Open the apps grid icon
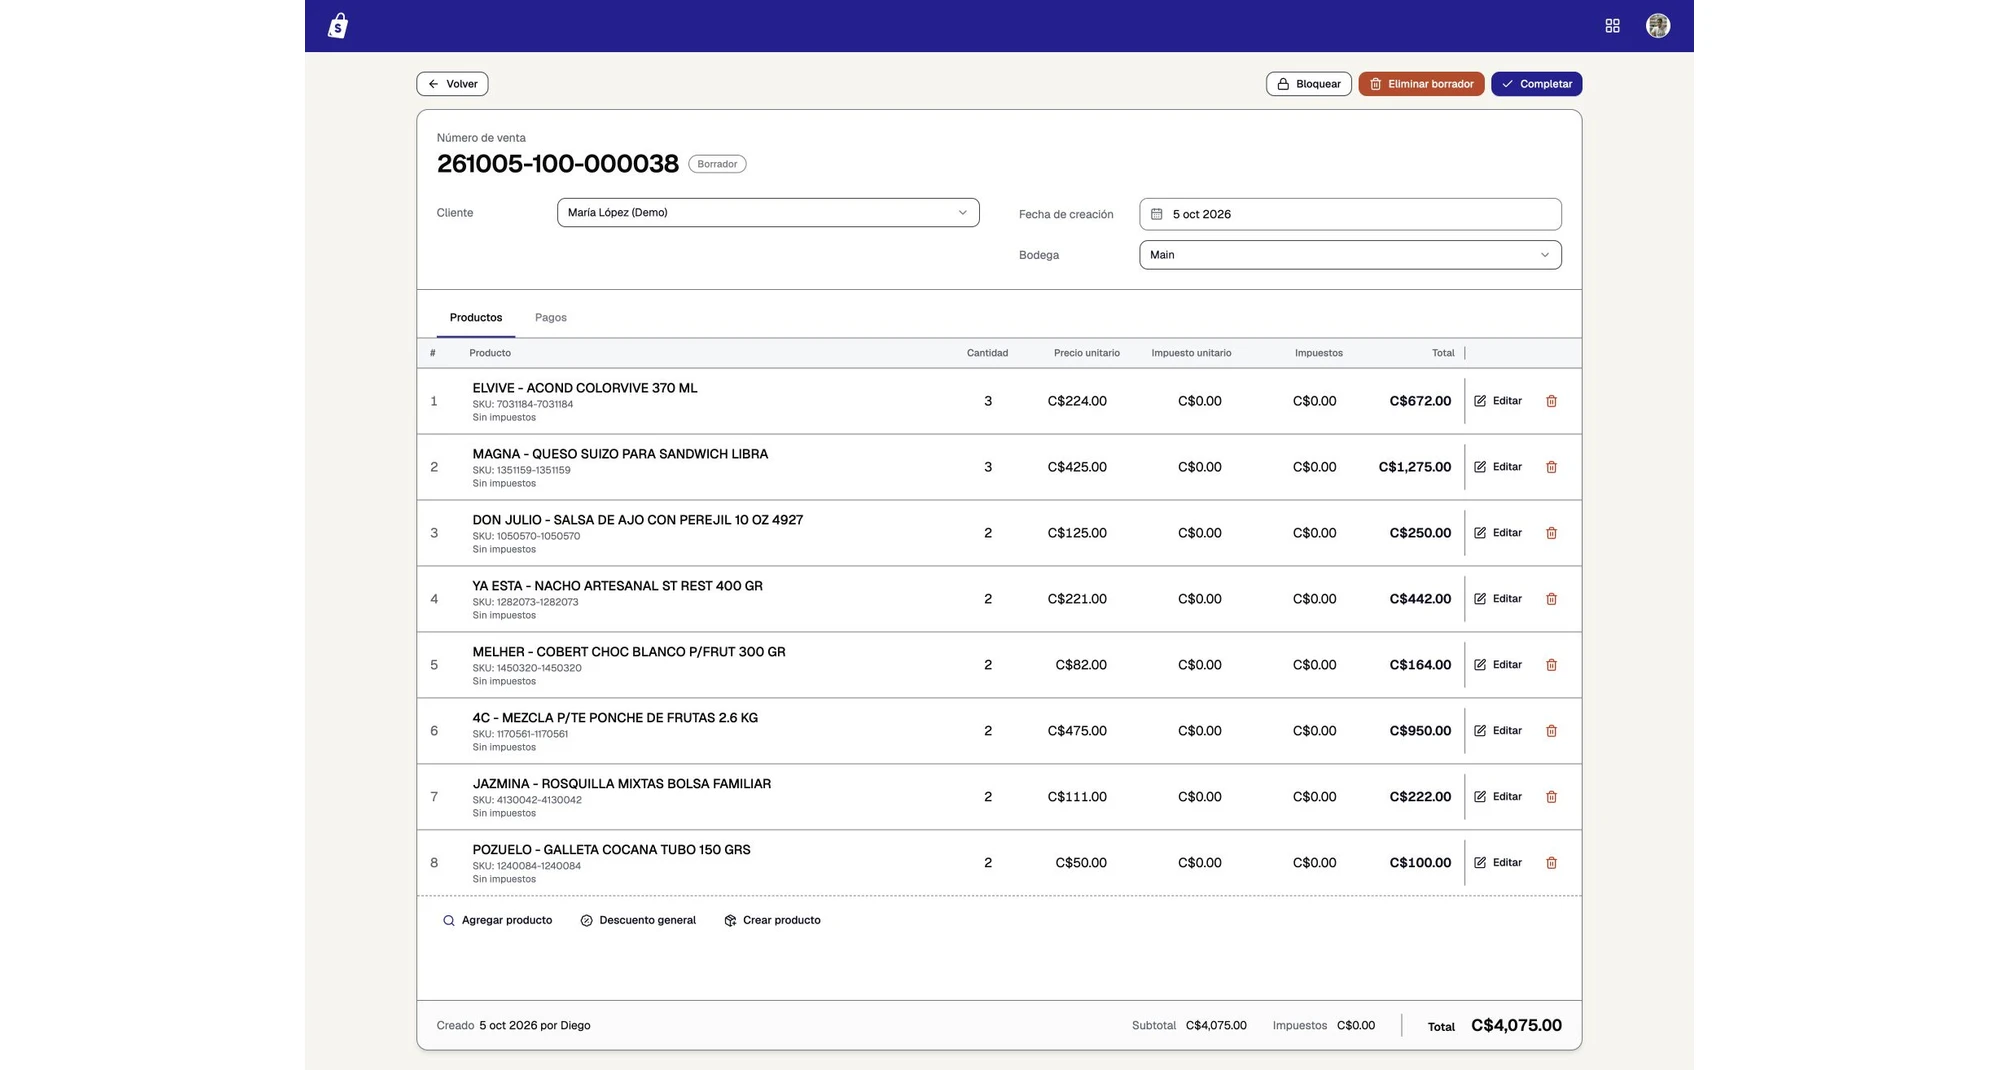 (x=1612, y=26)
